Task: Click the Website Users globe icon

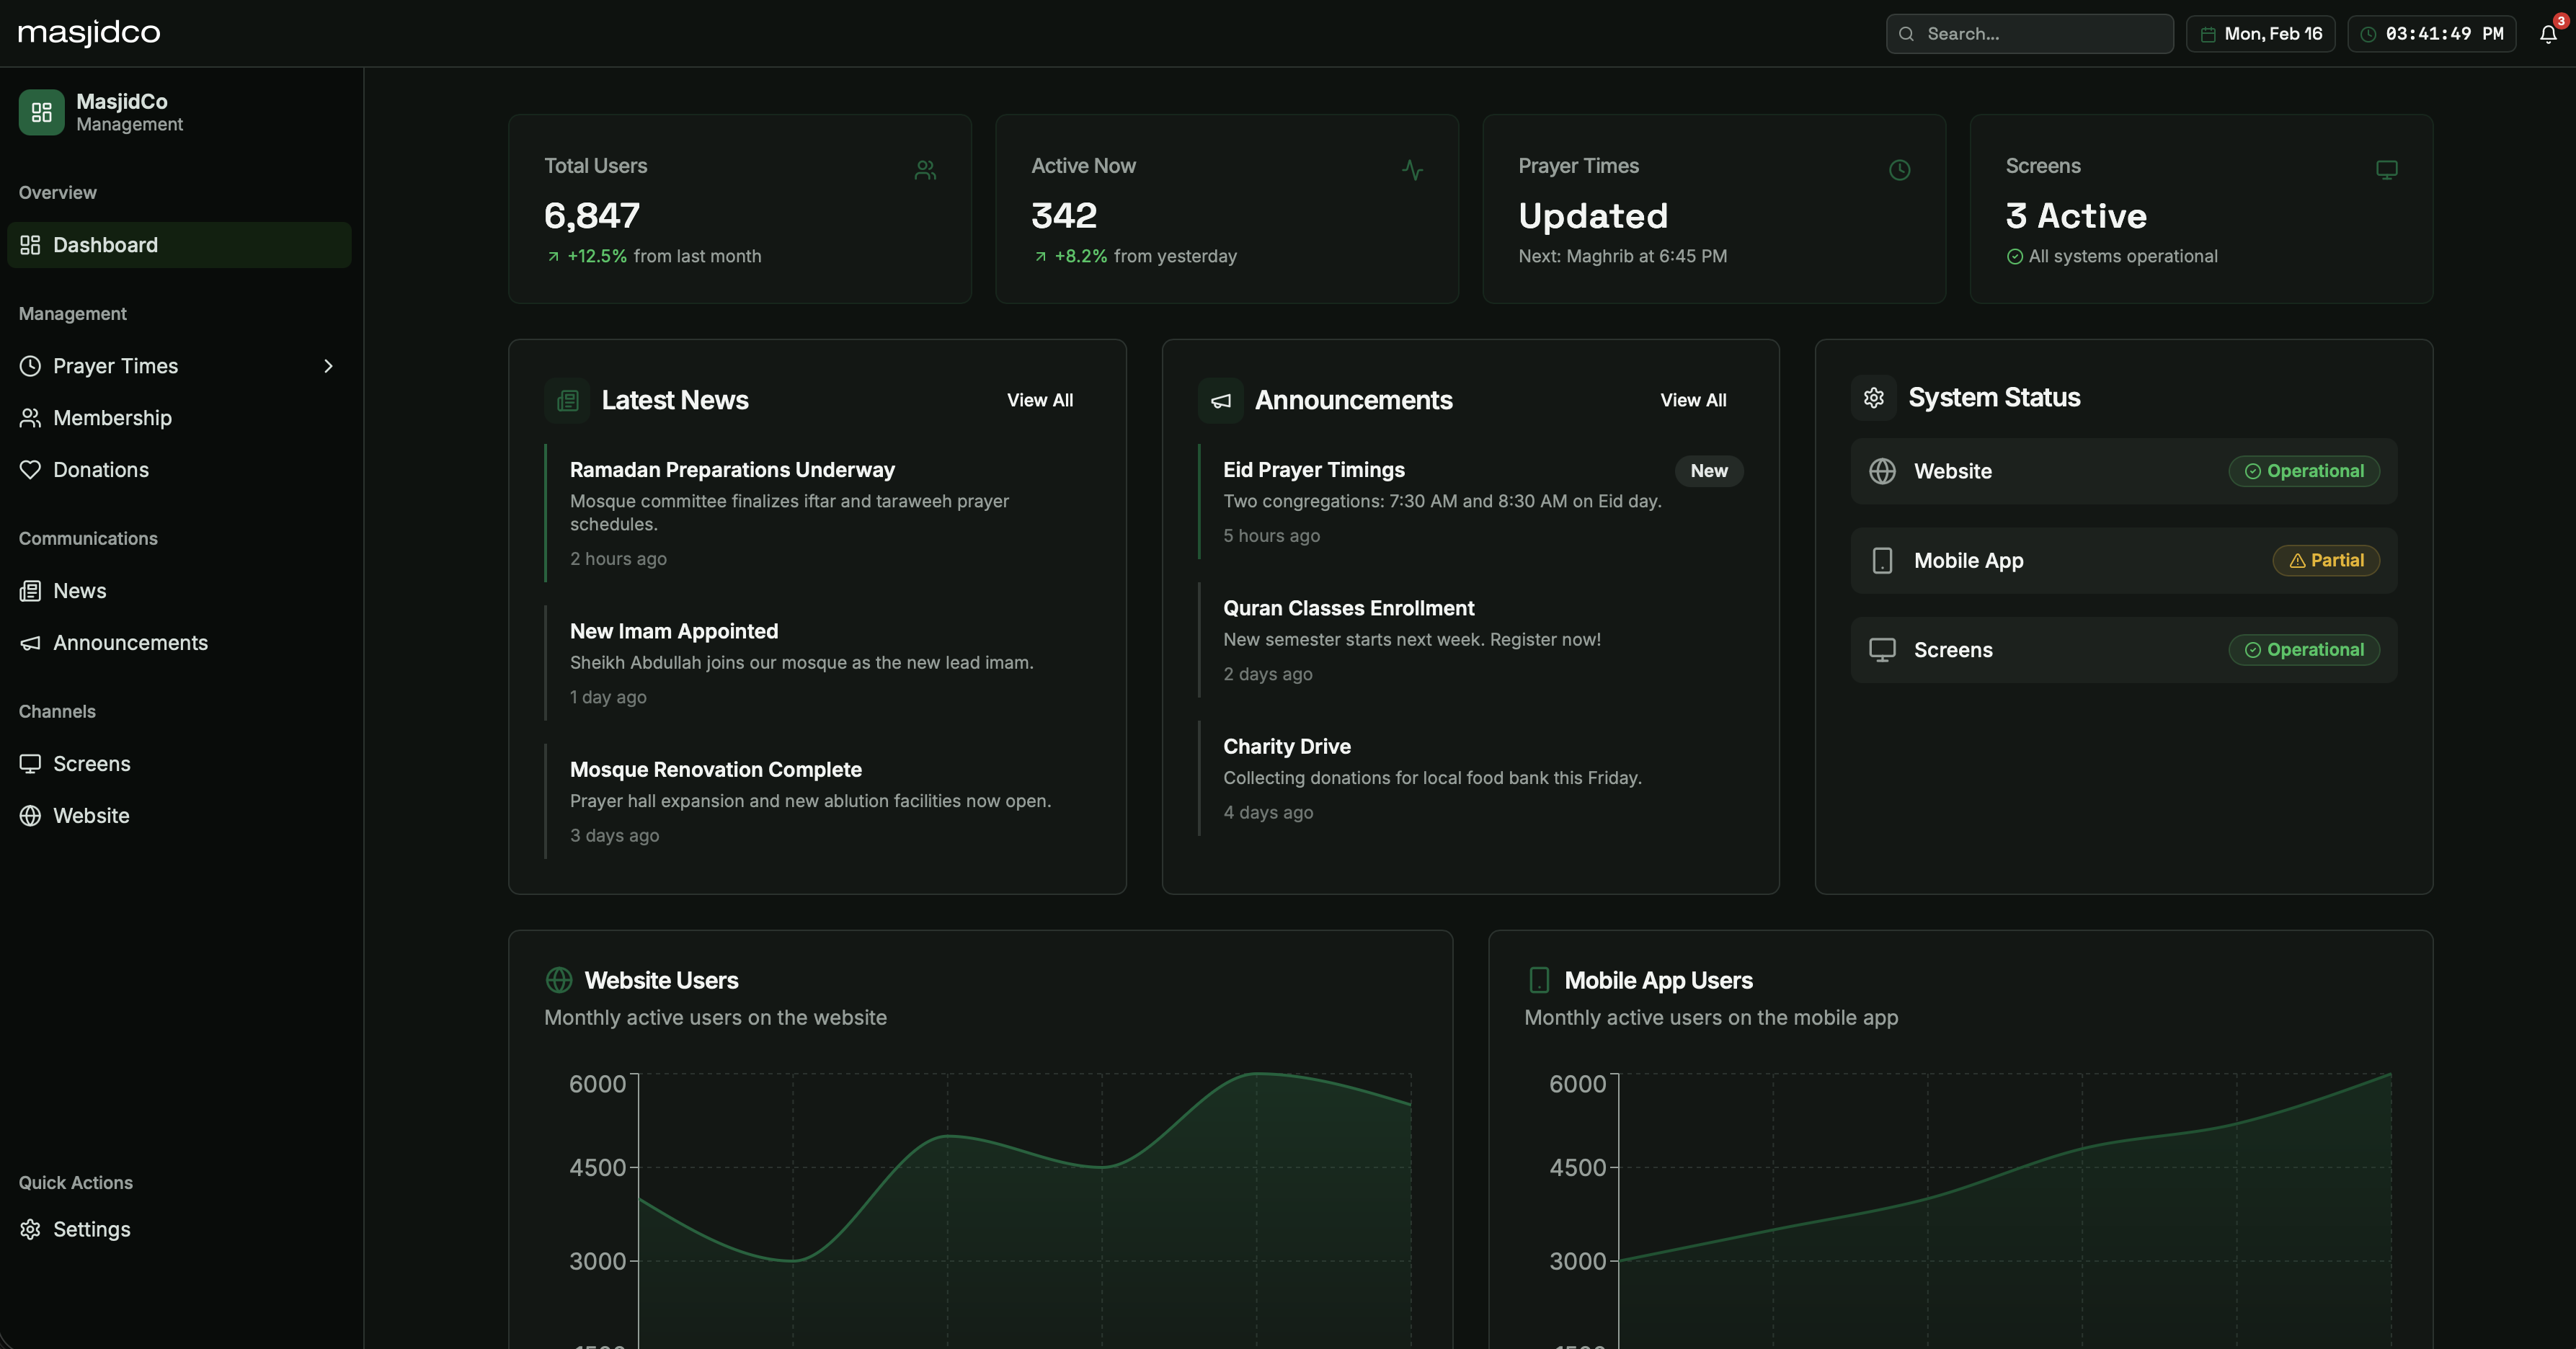Action: click(559, 980)
